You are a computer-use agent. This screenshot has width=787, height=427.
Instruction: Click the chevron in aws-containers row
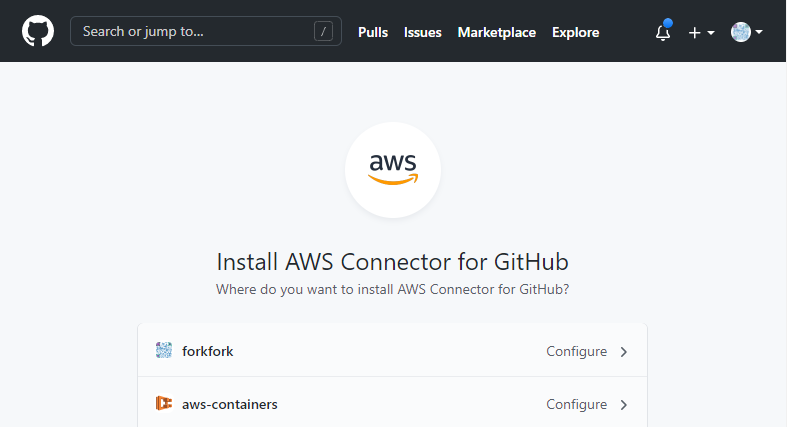point(624,405)
